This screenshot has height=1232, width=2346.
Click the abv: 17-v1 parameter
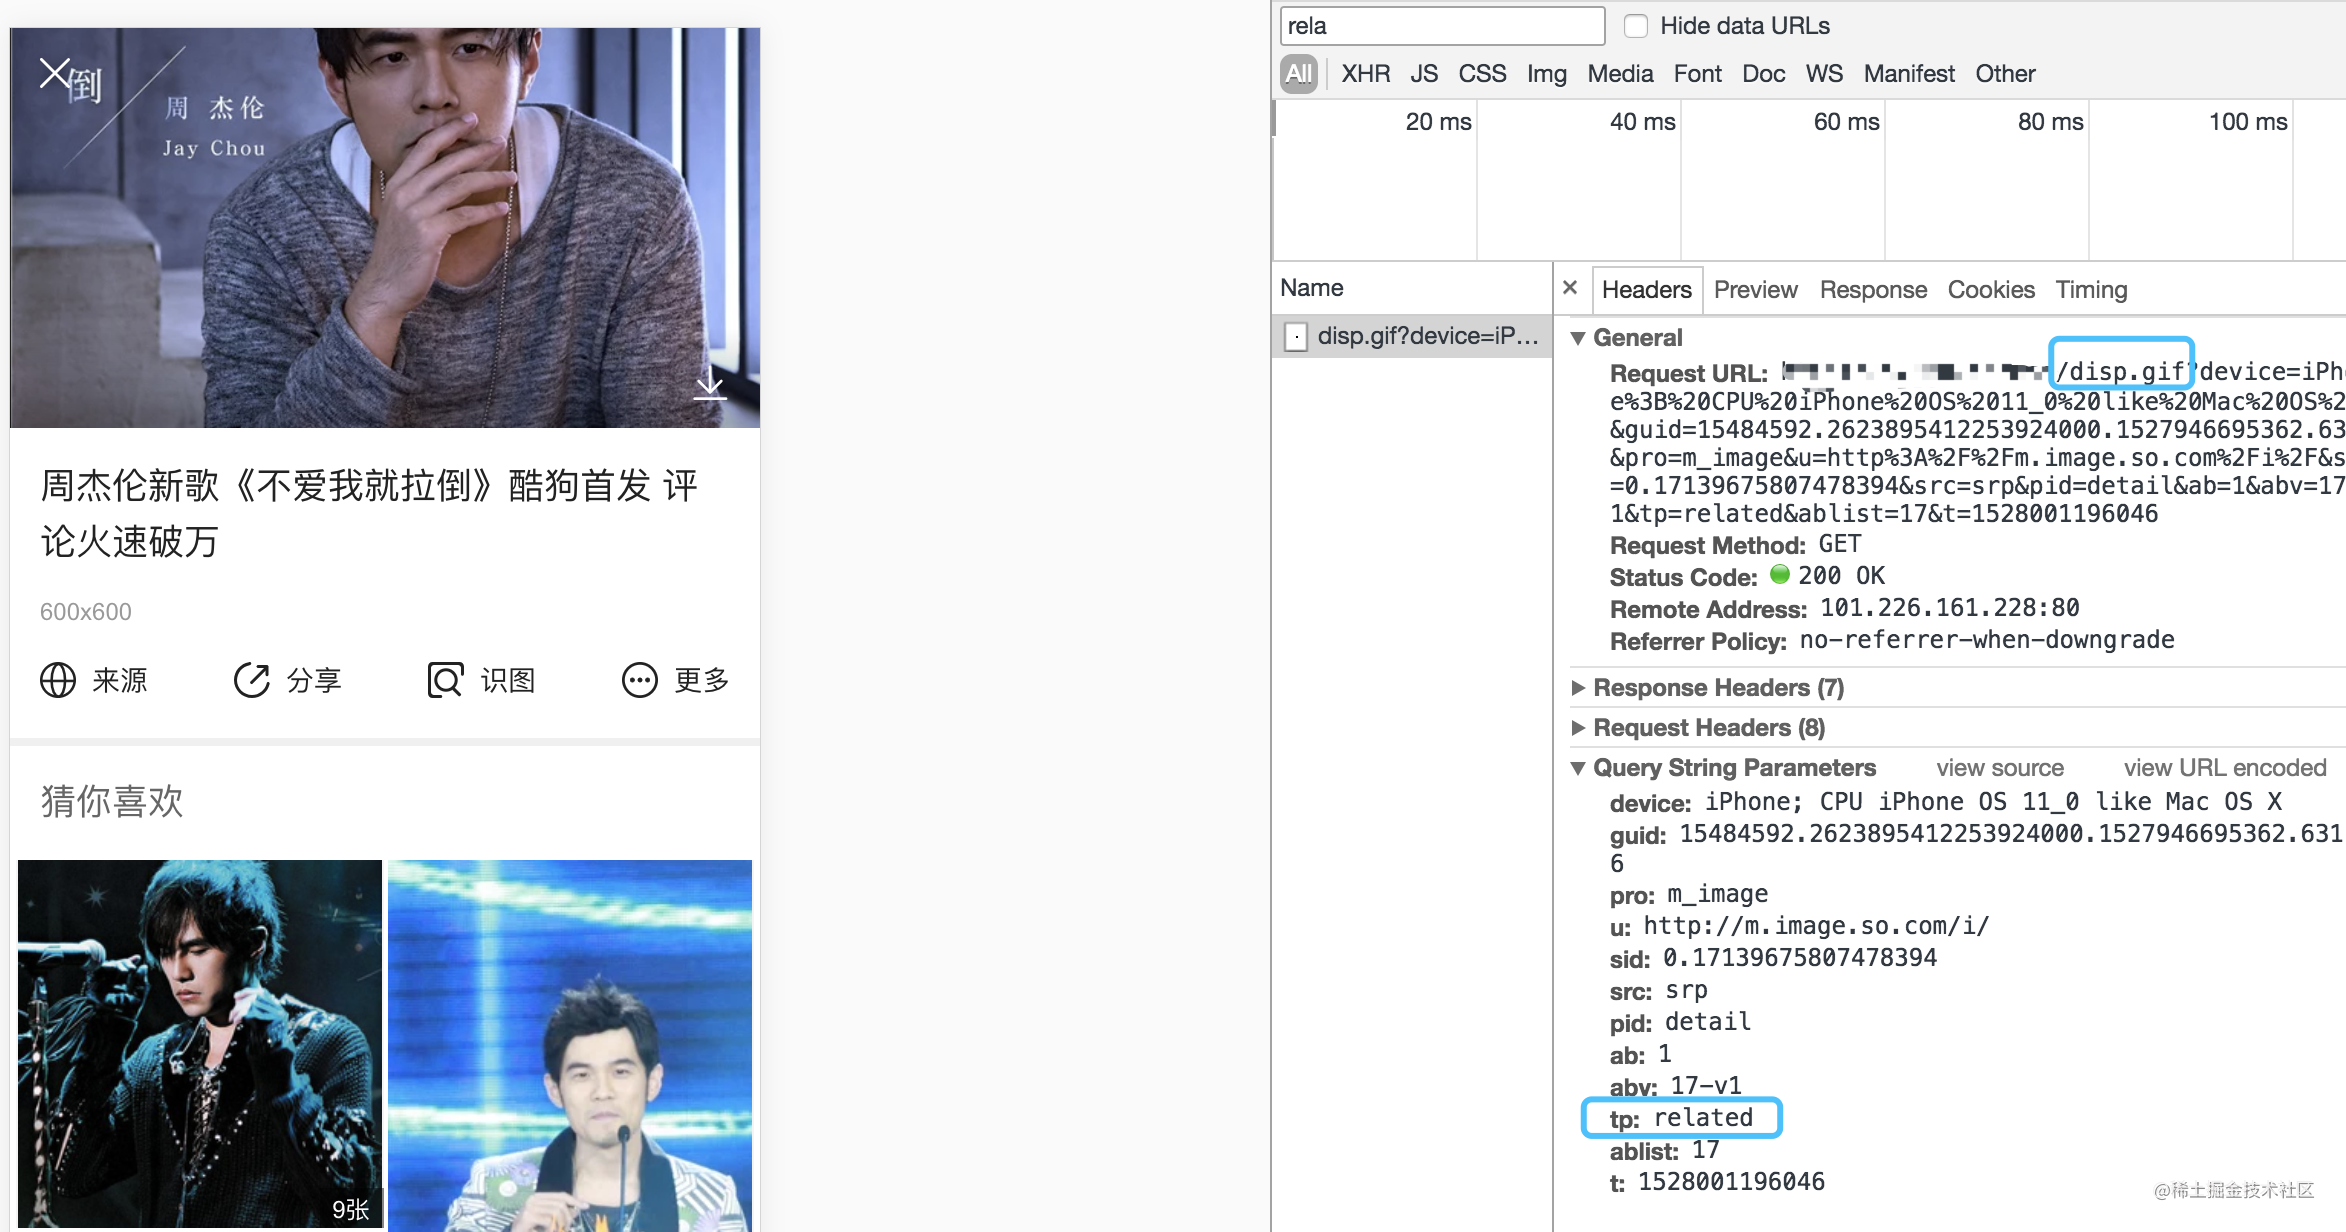[x=1675, y=1086]
